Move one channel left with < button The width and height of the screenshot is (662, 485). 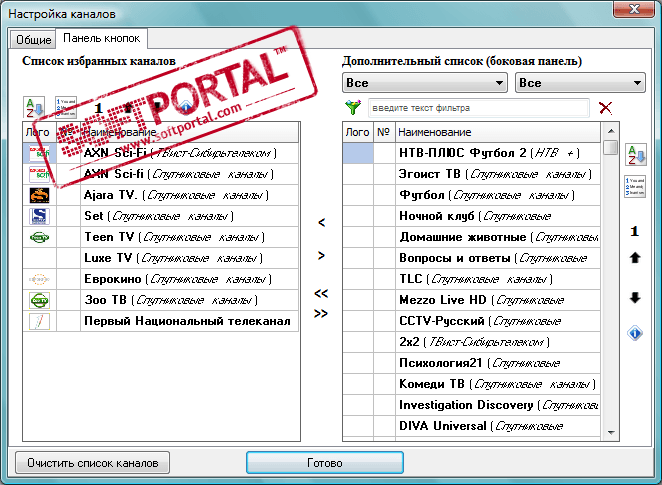321,222
